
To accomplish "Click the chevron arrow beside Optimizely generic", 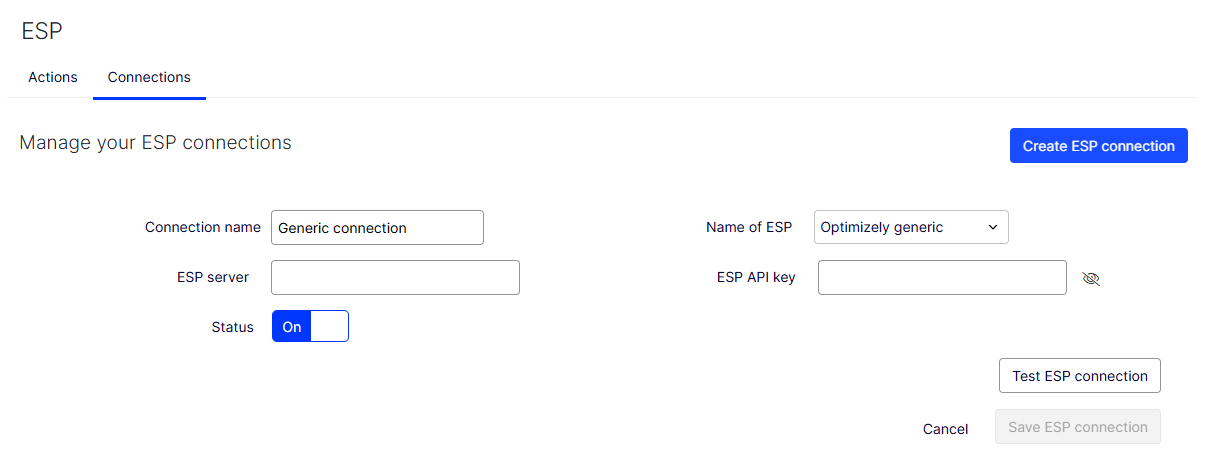I will pyautogui.click(x=993, y=227).
